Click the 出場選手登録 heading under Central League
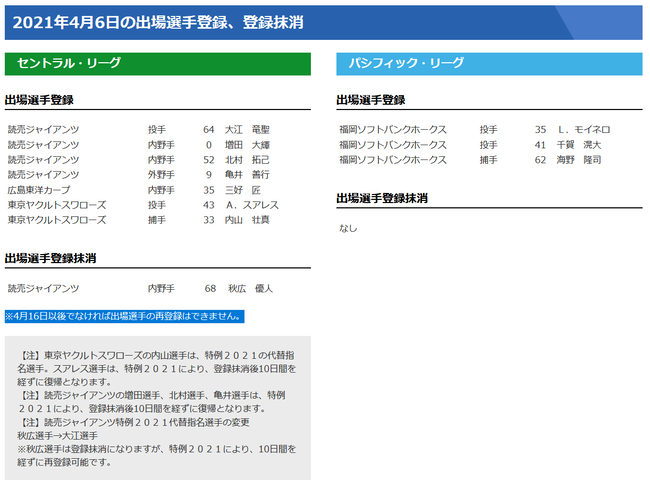650x480 pixels. pos(39,100)
